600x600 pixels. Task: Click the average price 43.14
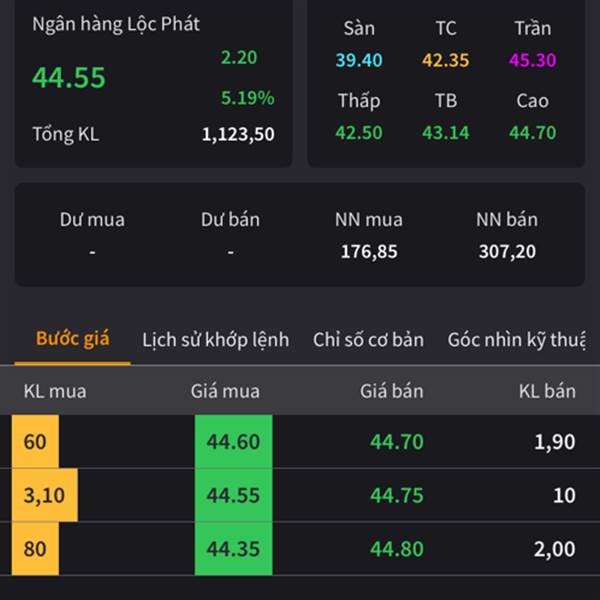click(x=446, y=133)
